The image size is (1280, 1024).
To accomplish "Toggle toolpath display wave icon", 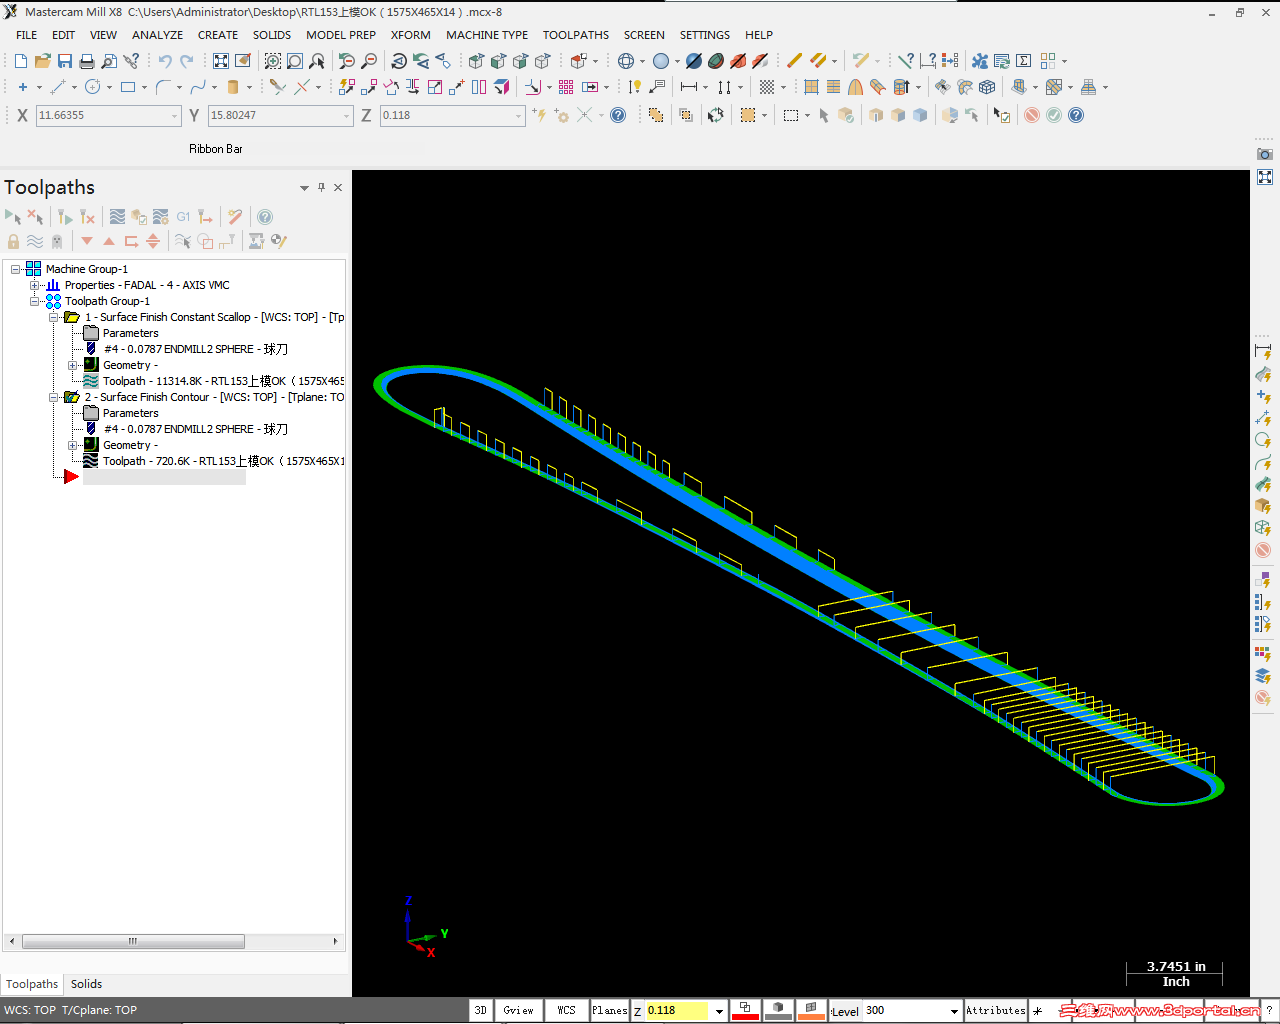I will [35, 241].
